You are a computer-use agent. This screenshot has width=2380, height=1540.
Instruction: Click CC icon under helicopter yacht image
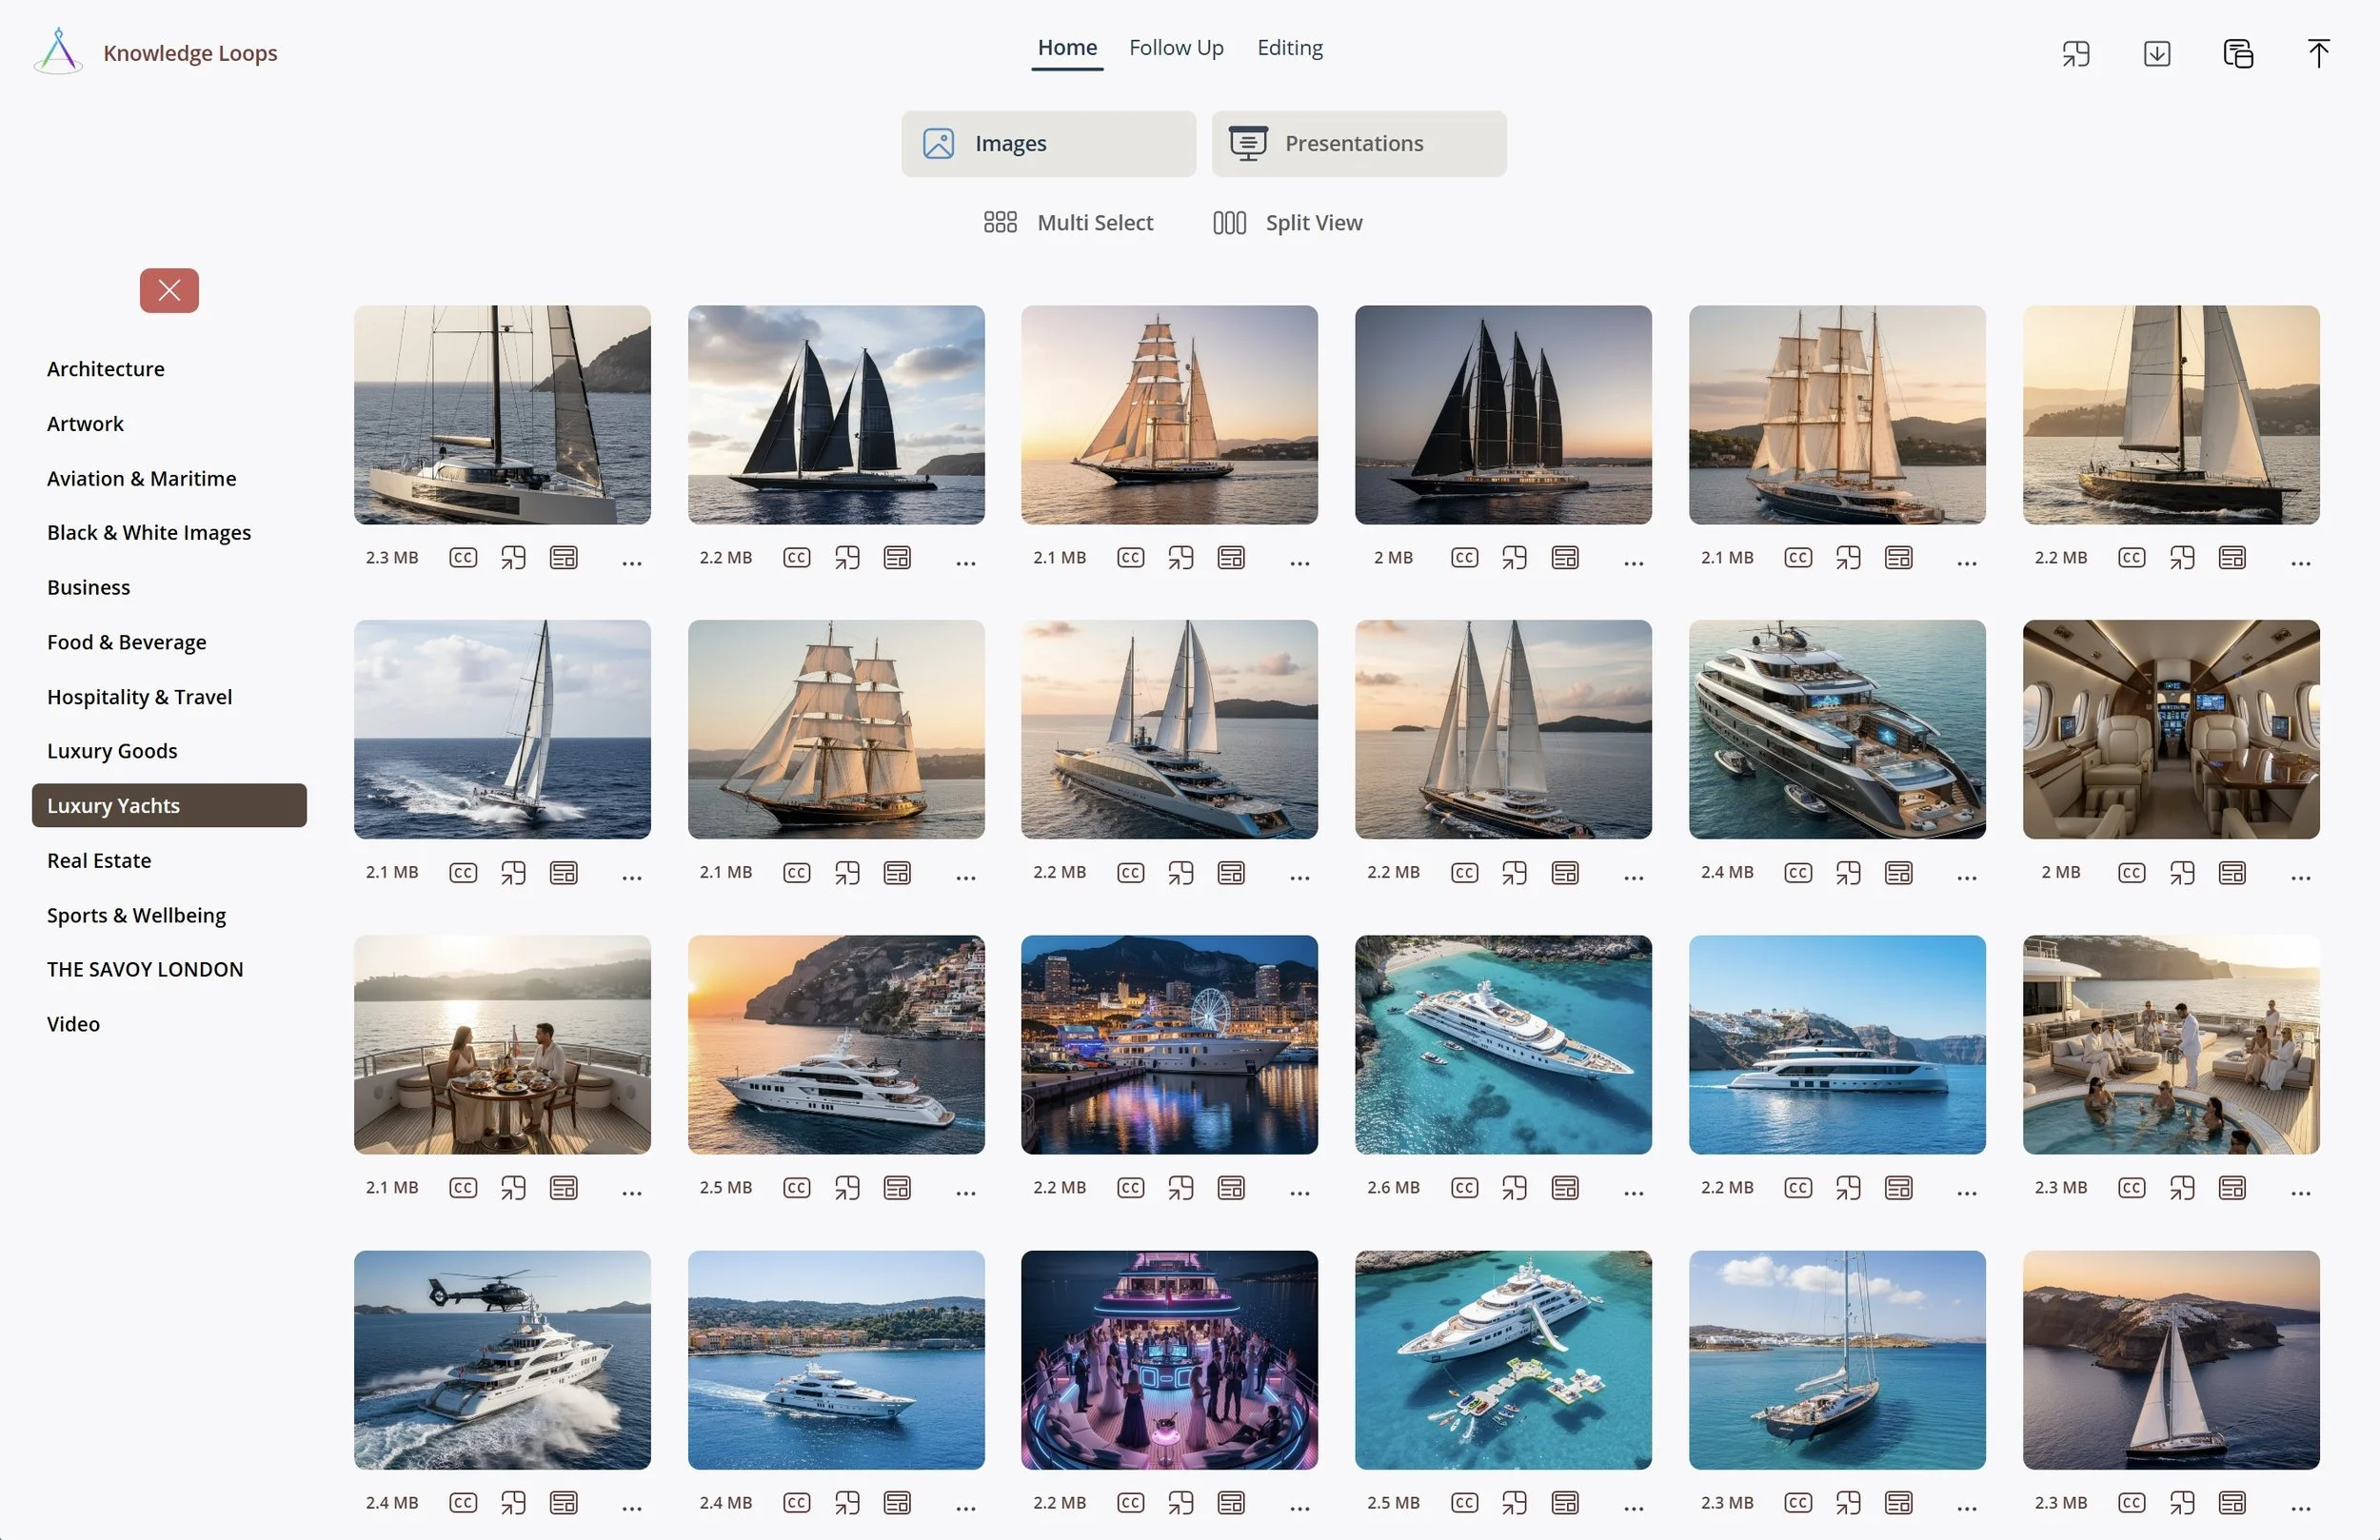click(463, 1503)
